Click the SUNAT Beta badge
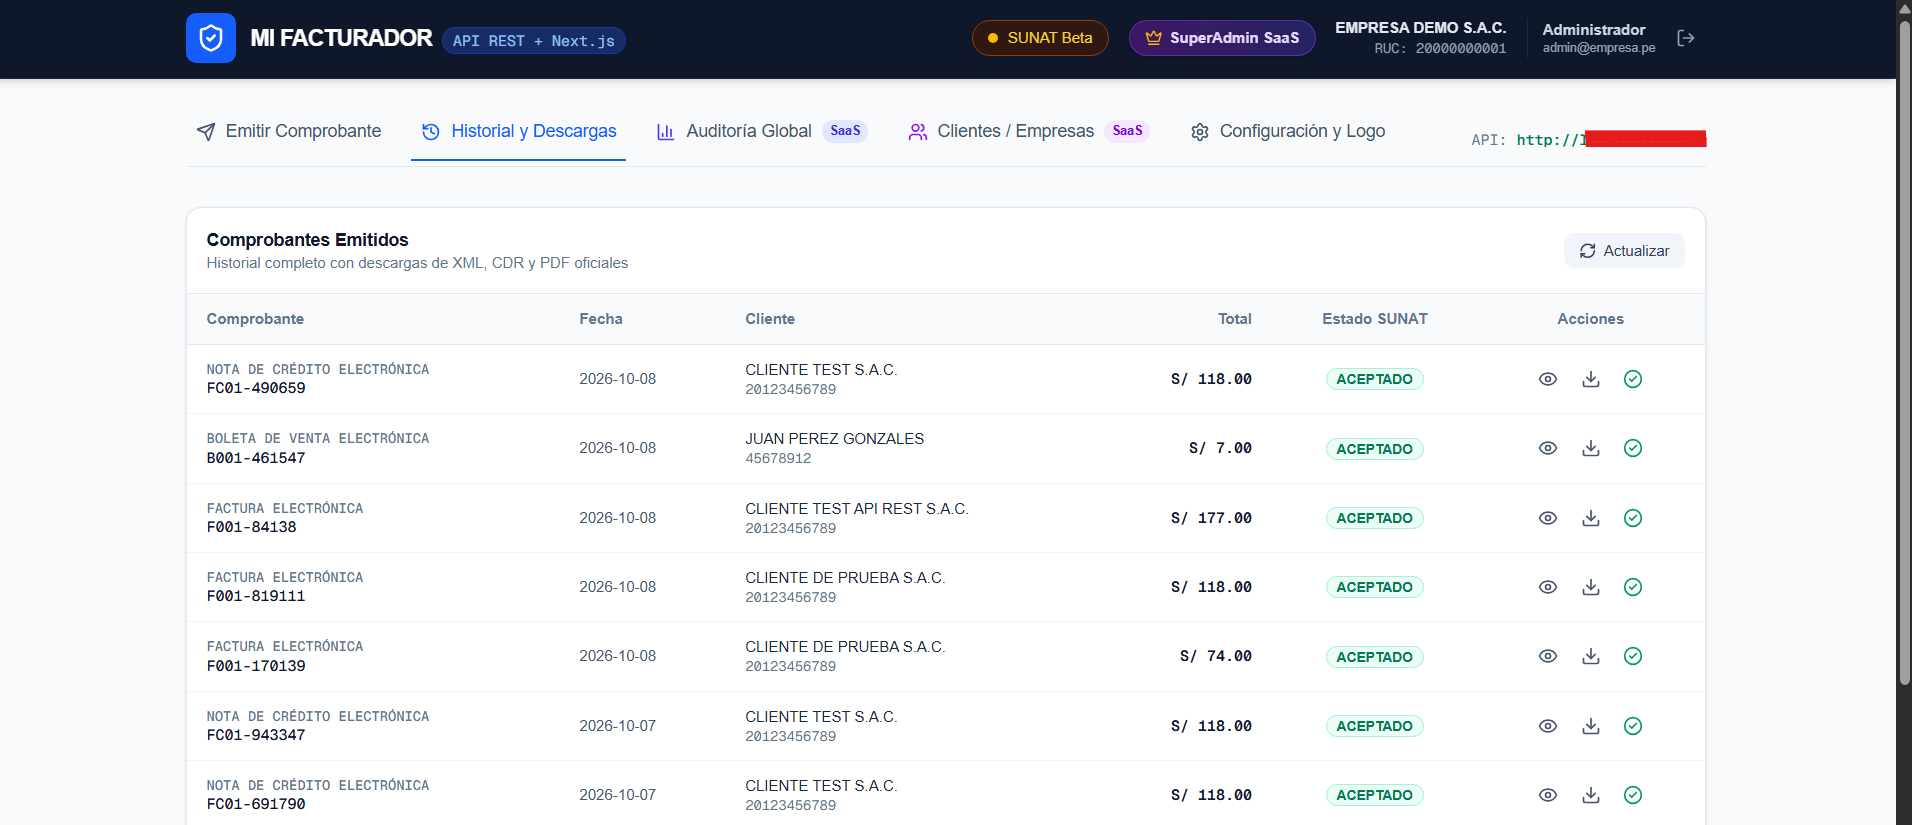The width and height of the screenshot is (1912, 825). point(1040,38)
